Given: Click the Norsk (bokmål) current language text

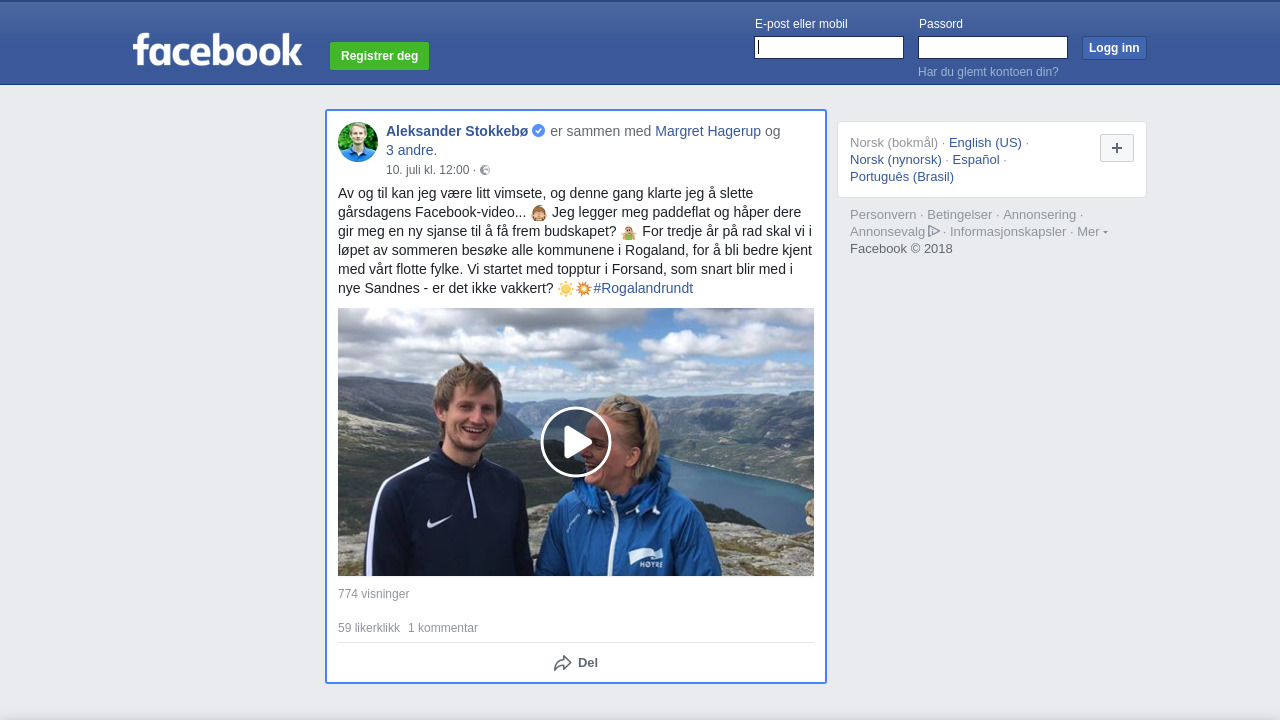Looking at the screenshot, I should [x=894, y=142].
